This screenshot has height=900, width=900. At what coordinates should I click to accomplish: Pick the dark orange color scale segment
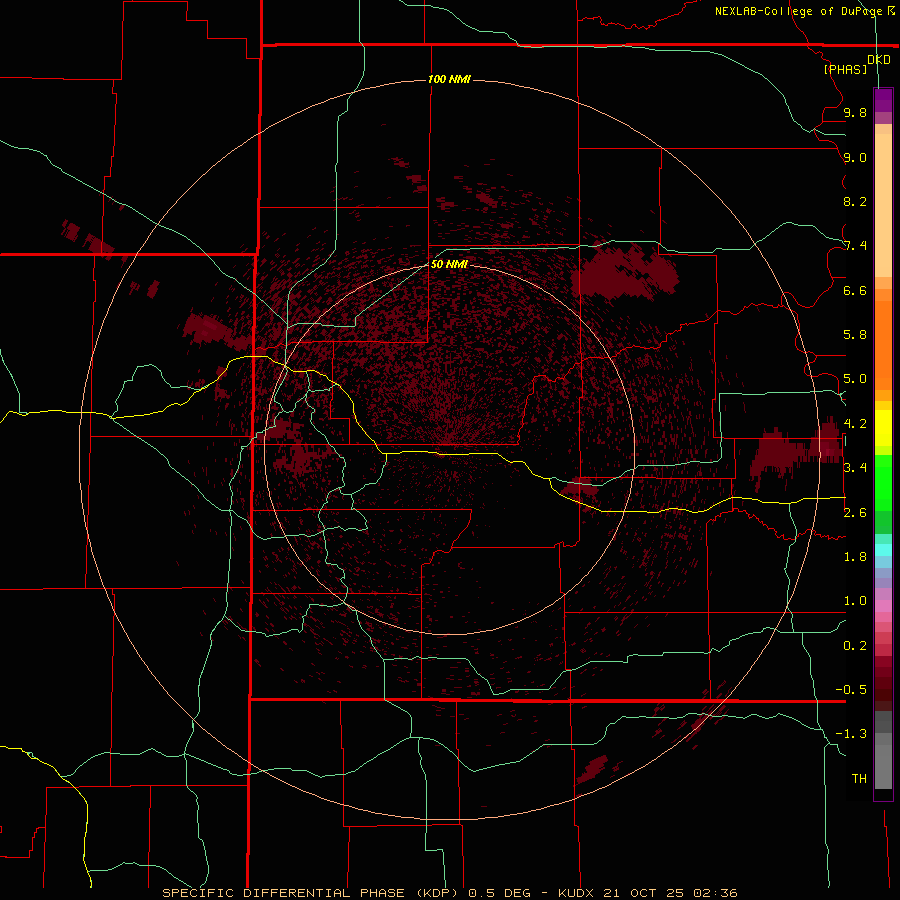click(883, 345)
